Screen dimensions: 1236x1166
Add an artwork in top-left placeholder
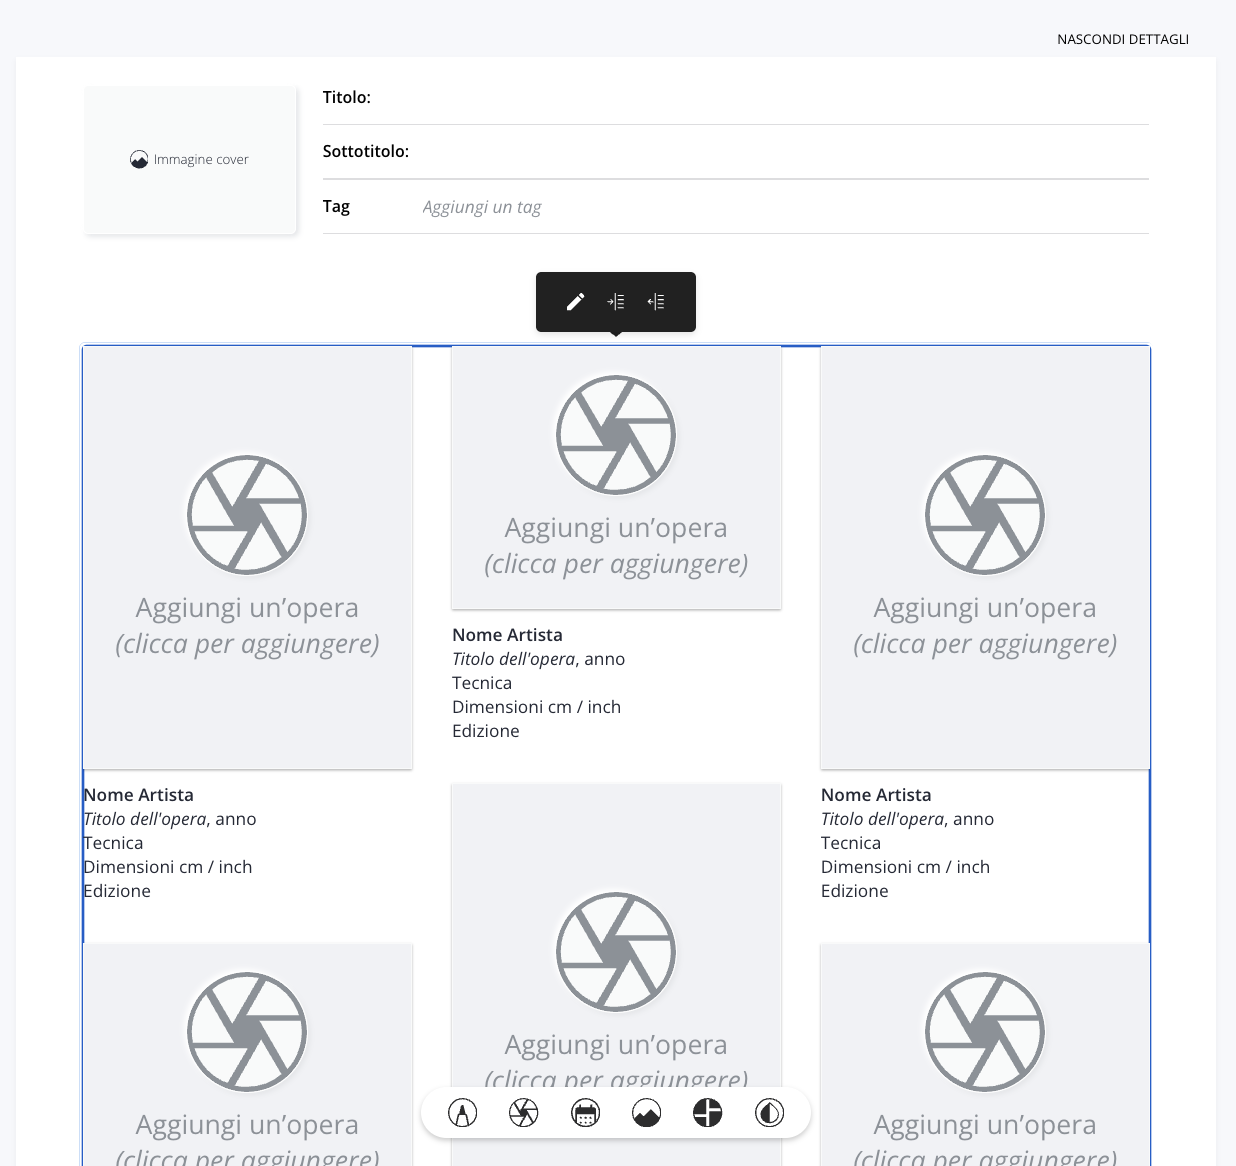pos(247,557)
